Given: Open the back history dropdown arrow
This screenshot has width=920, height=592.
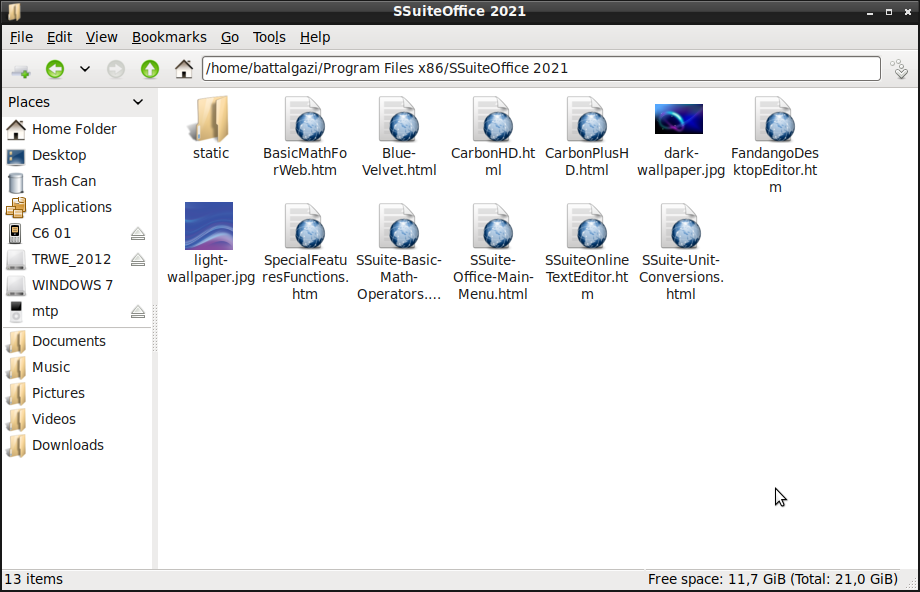Looking at the screenshot, I should (84, 69).
